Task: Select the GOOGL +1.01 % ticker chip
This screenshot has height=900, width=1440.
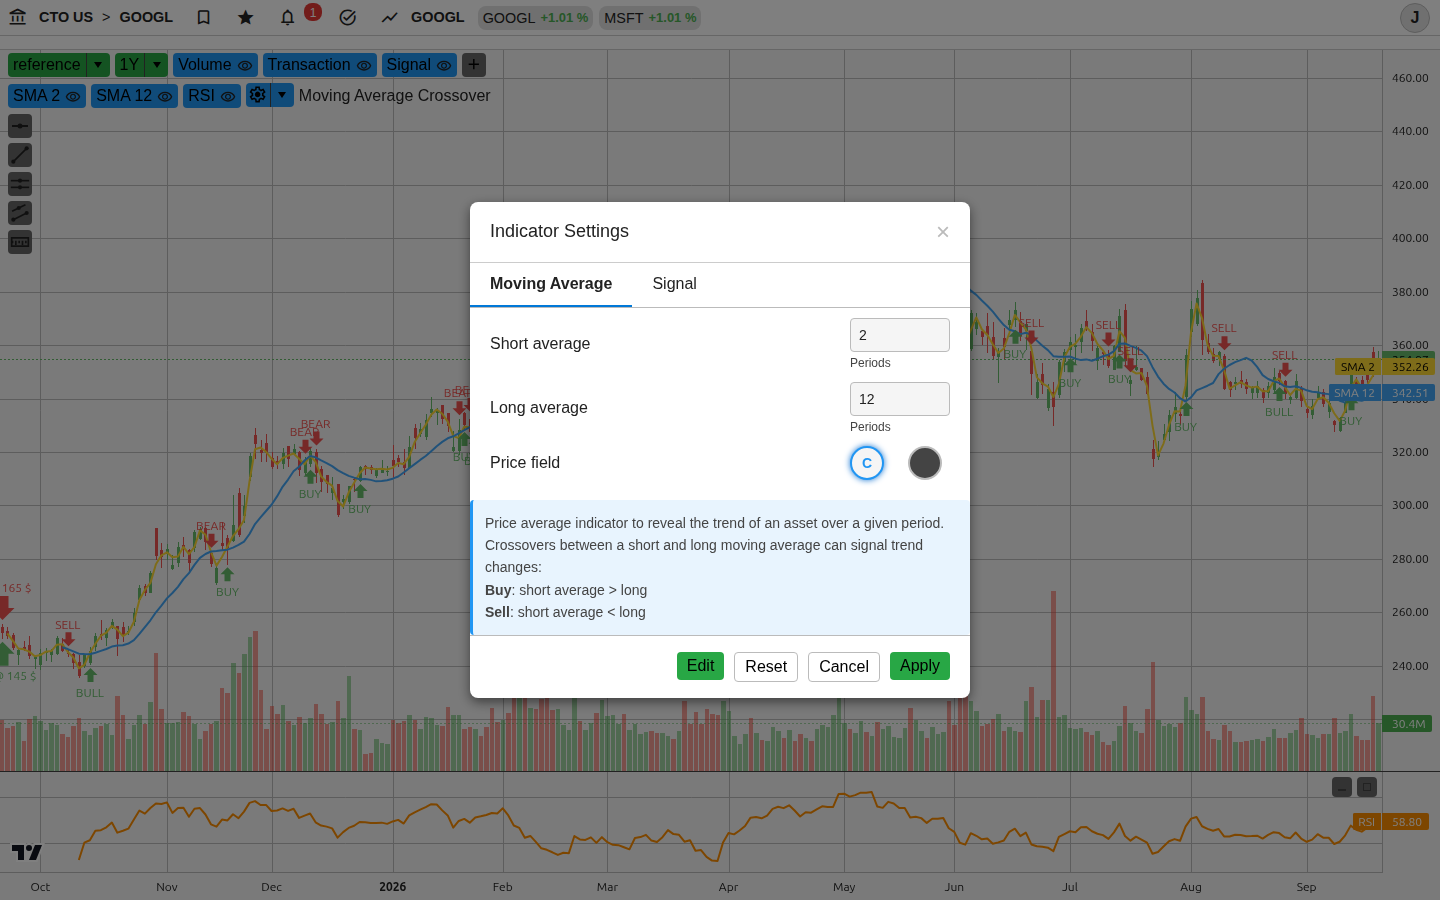Action: 536,18
